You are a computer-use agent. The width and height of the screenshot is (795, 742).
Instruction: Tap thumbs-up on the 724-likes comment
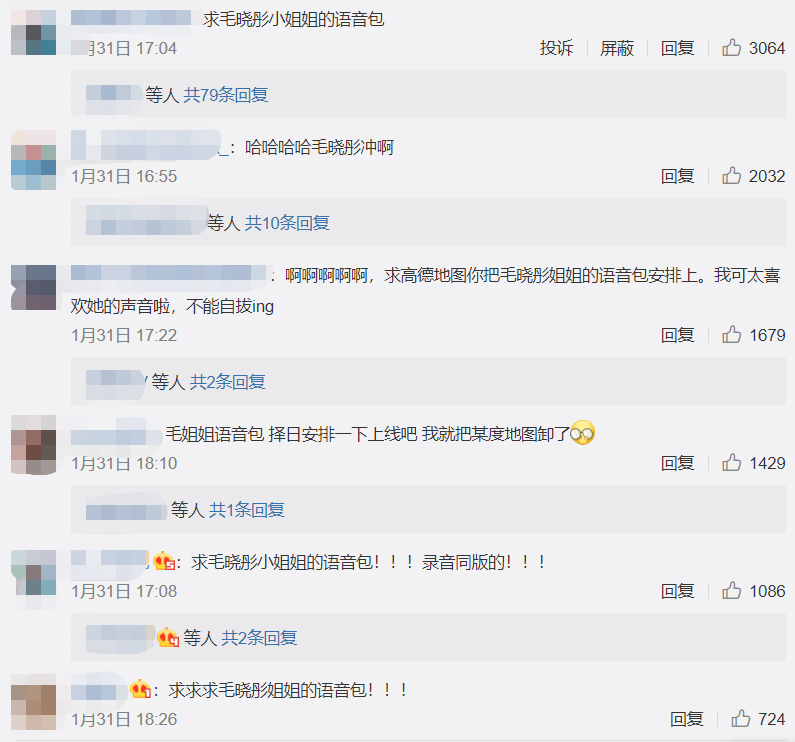[741, 719]
